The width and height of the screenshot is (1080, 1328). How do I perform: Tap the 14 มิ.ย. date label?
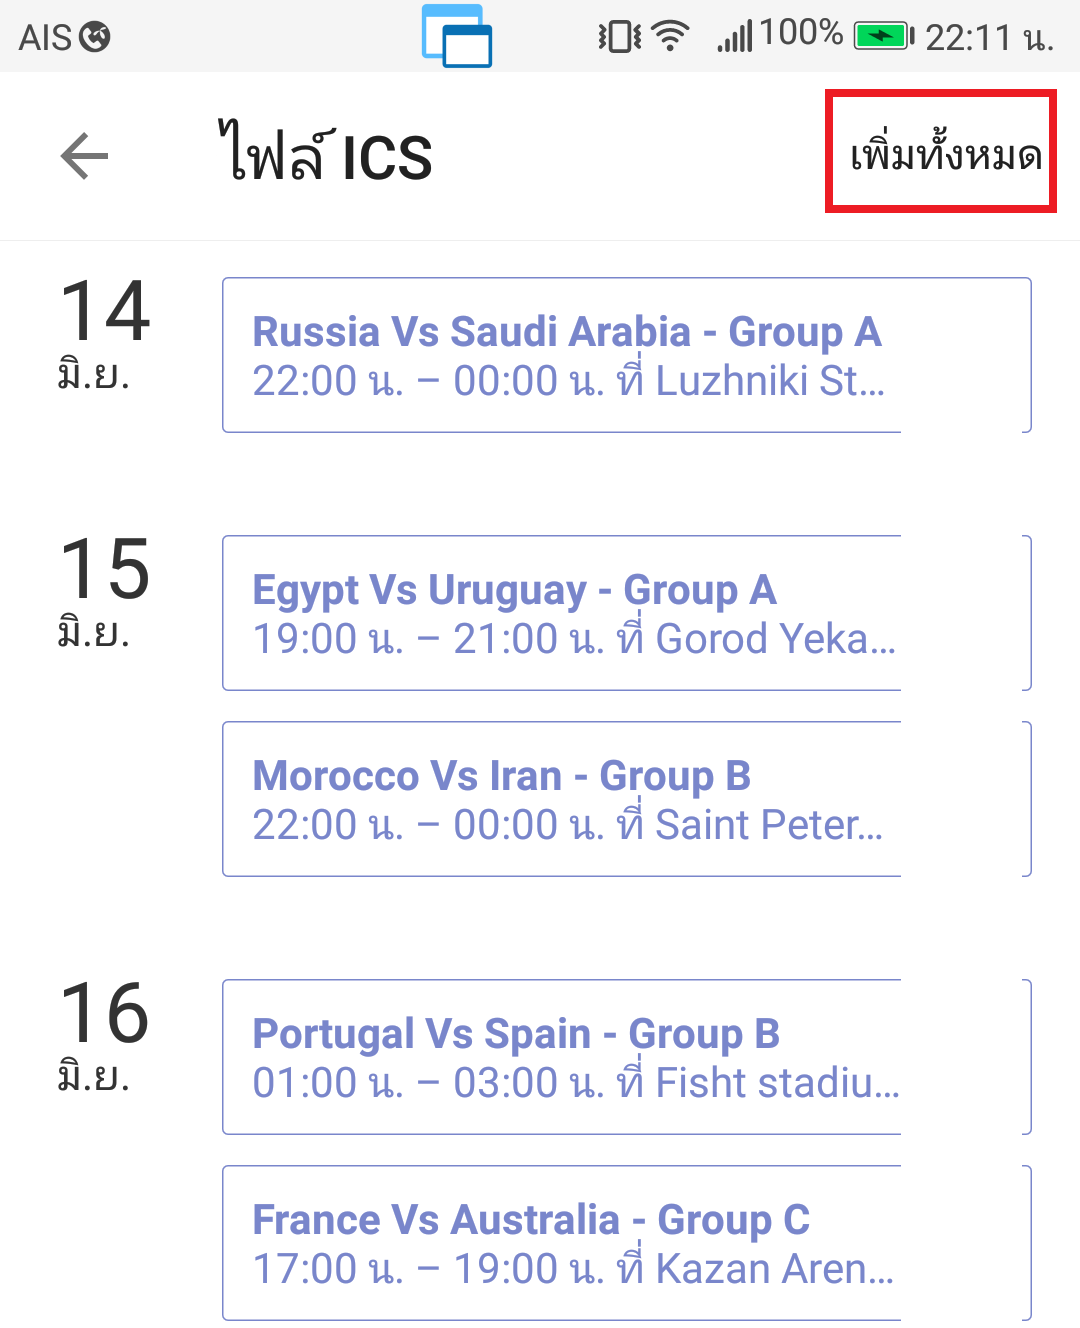tap(104, 333)
